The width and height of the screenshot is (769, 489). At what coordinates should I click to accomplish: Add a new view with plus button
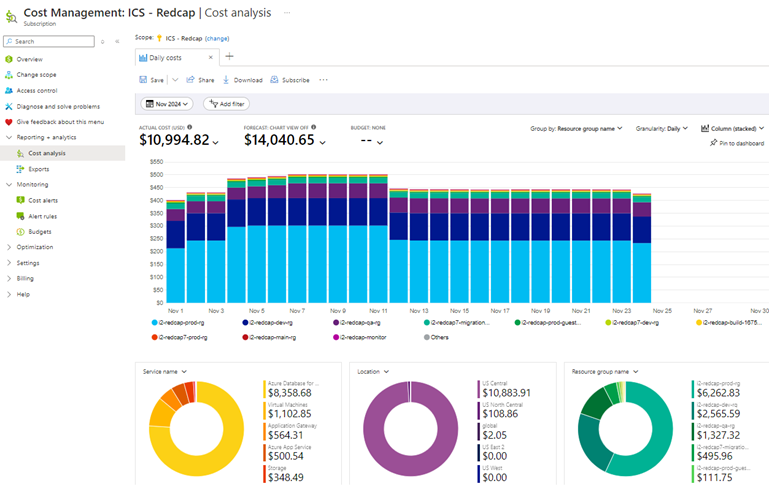[229, 56]
